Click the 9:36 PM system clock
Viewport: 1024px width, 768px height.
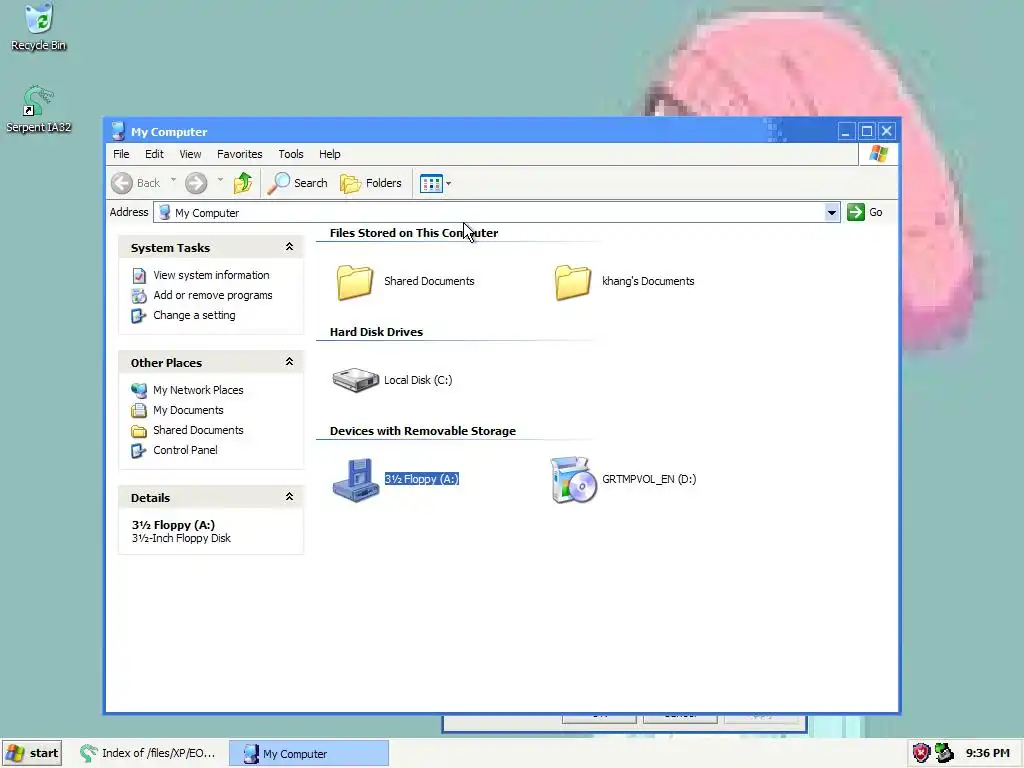click(x=987, y=753)
